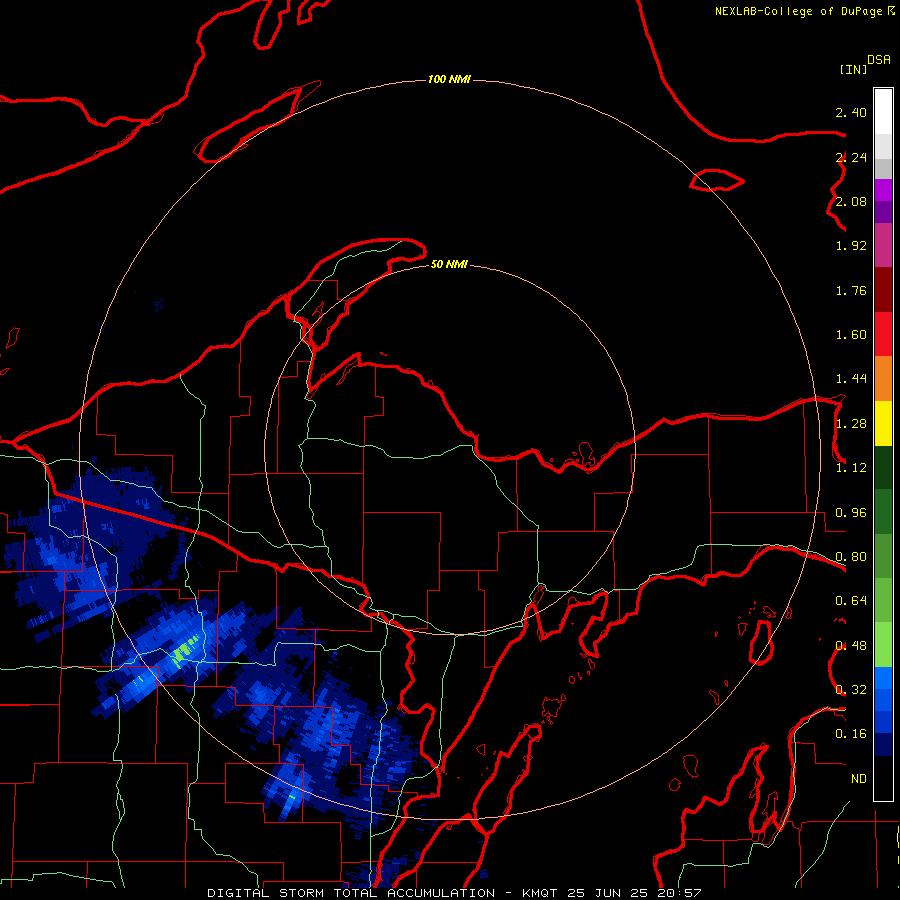Select the yellow legend color block

pos(883,424)
